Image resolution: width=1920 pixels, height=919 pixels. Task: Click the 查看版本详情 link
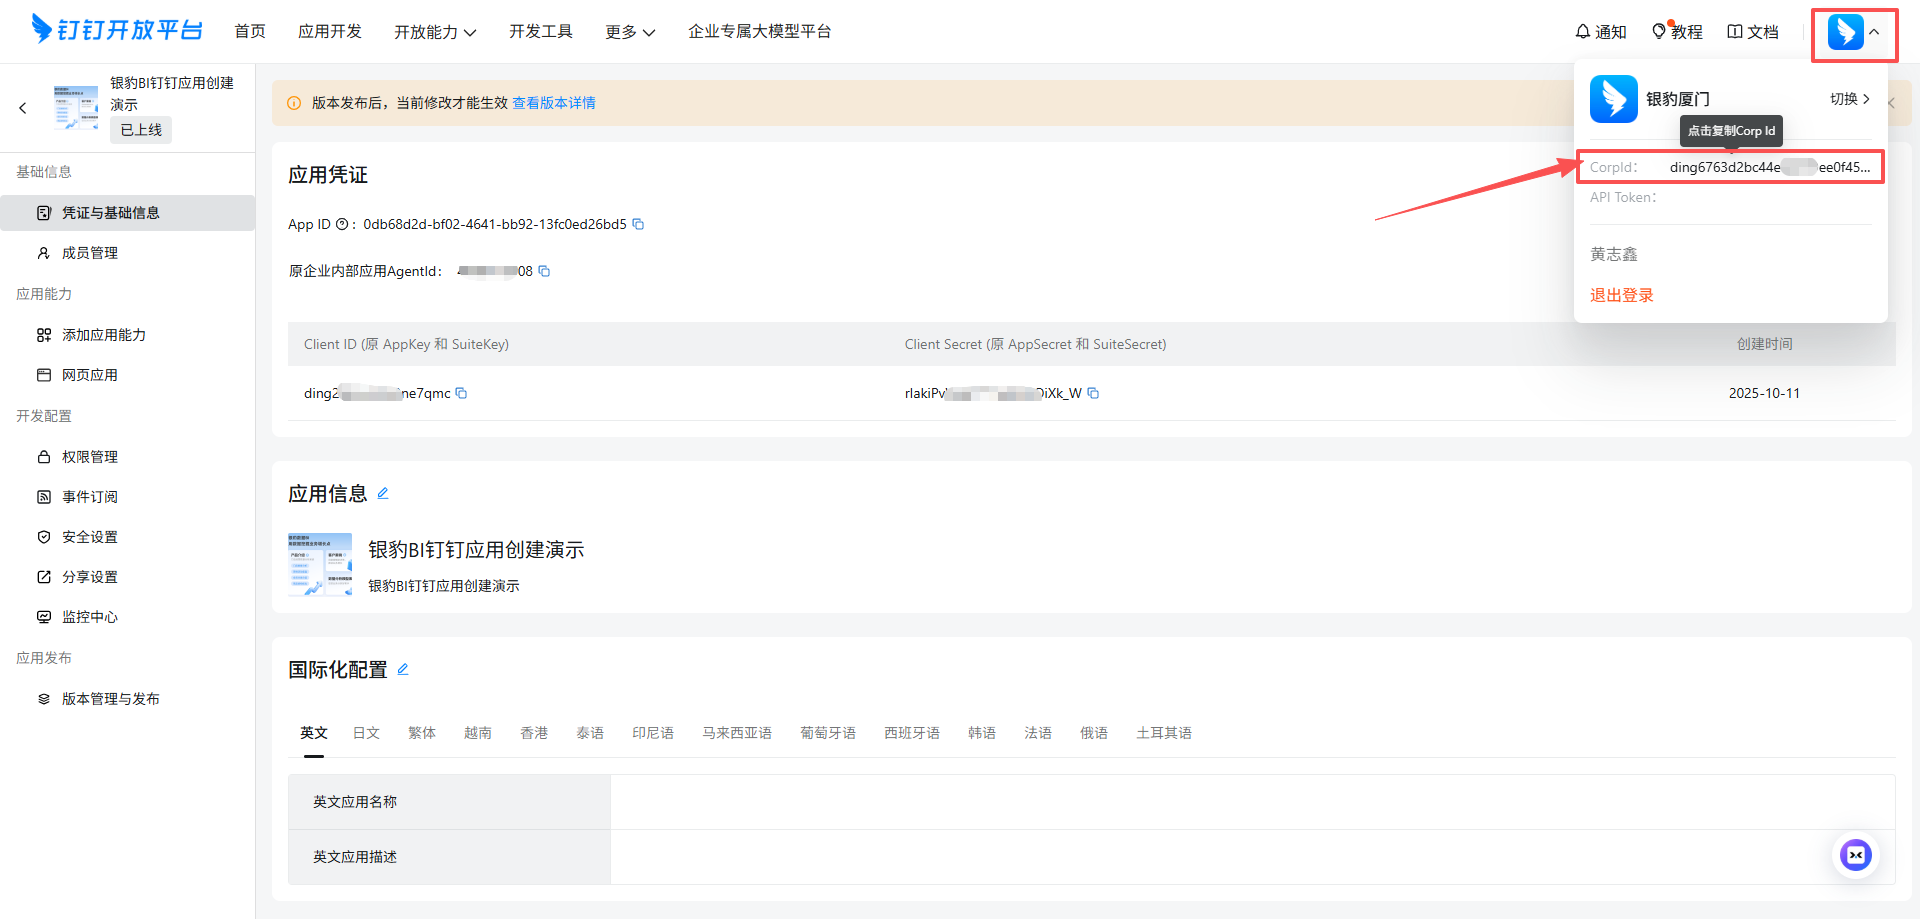pyautogui.click(x=554, y=102)
